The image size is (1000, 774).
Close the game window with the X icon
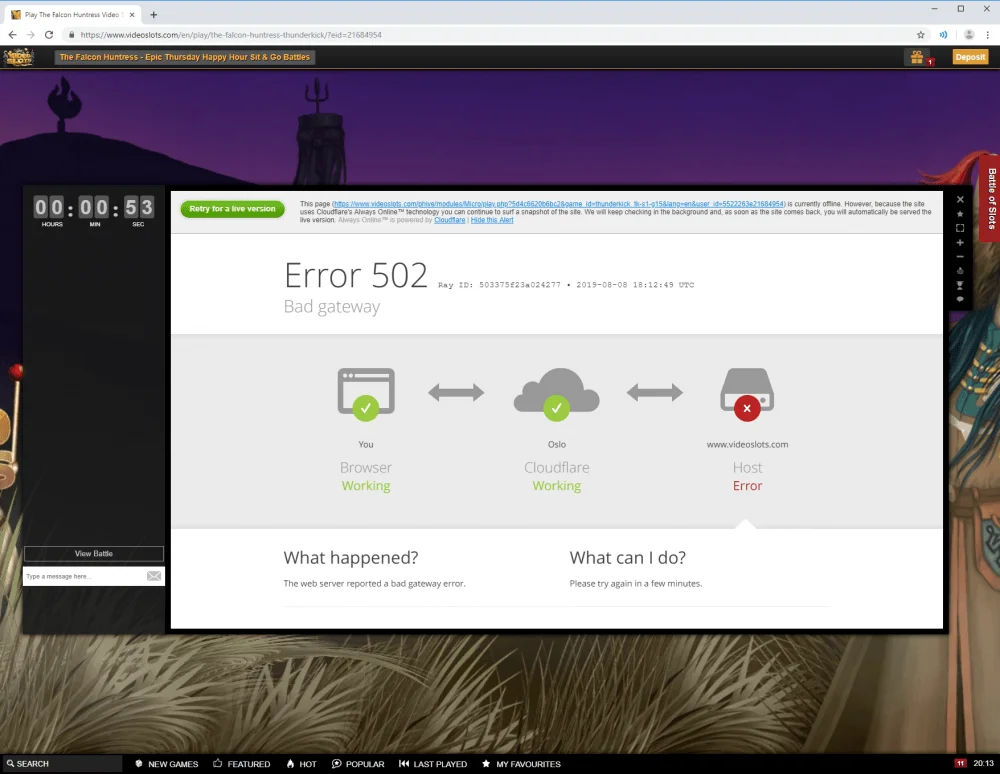pyautogui.click(x=960, y=200)
